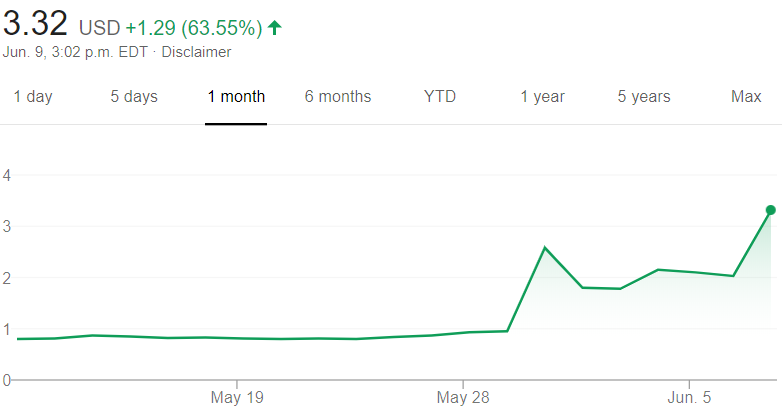
Task: Click the May 19 date label
Action: [x=237, y=398]
